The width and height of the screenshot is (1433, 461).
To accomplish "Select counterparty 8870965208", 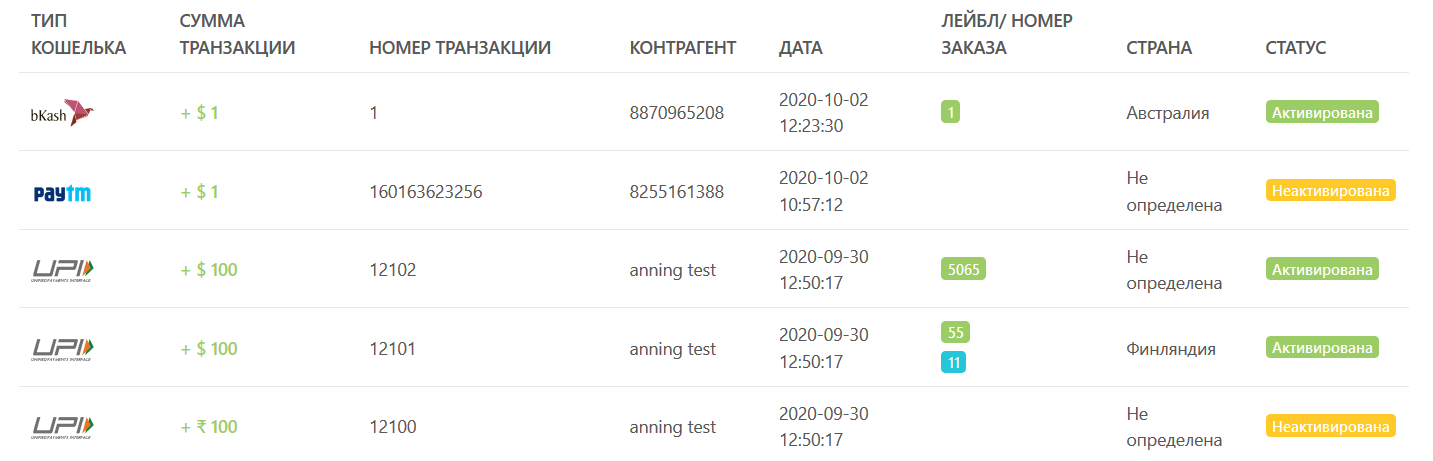I will [677, 113].
